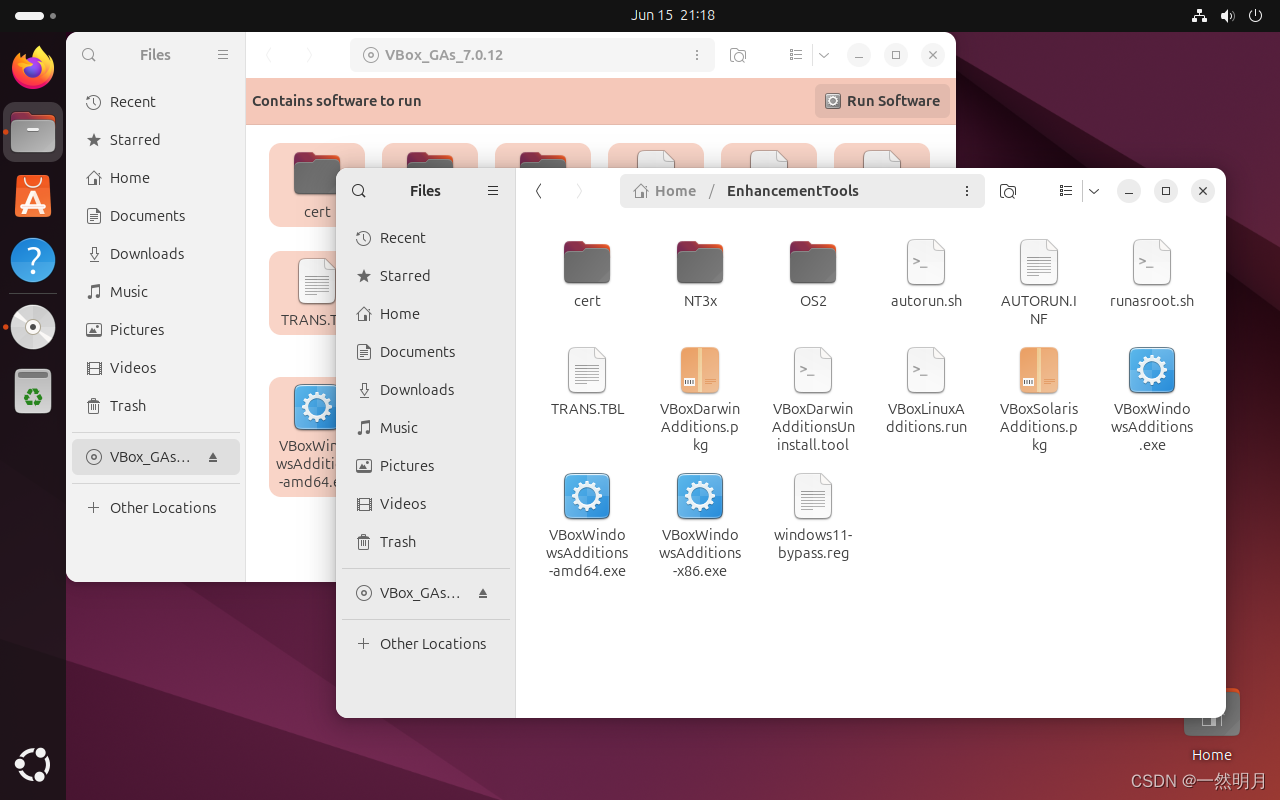Open Other Locations in front window sidebar
The width and height of the screenshot is (1280, 800).
(426, 644)
